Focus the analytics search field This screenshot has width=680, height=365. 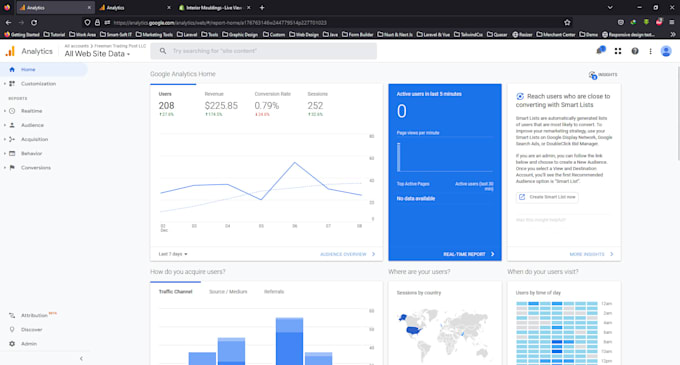coord(264,51)
